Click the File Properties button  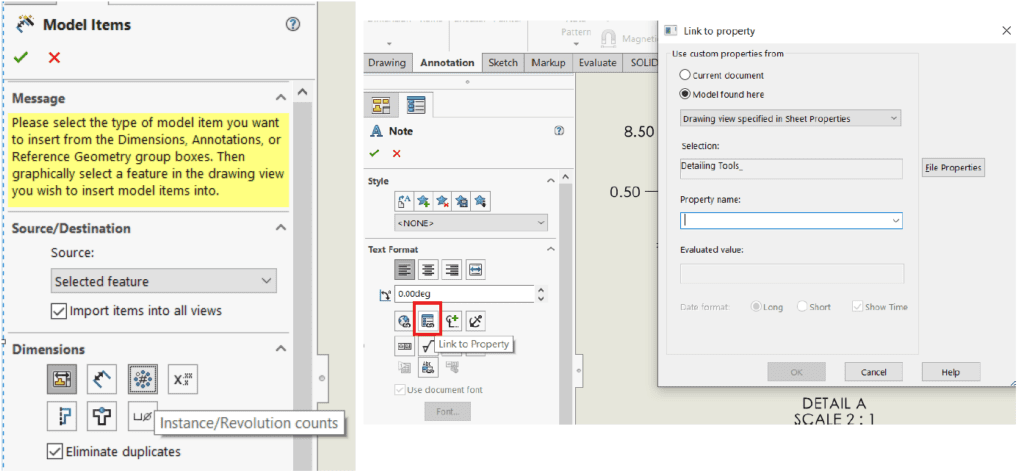[953, 168]
